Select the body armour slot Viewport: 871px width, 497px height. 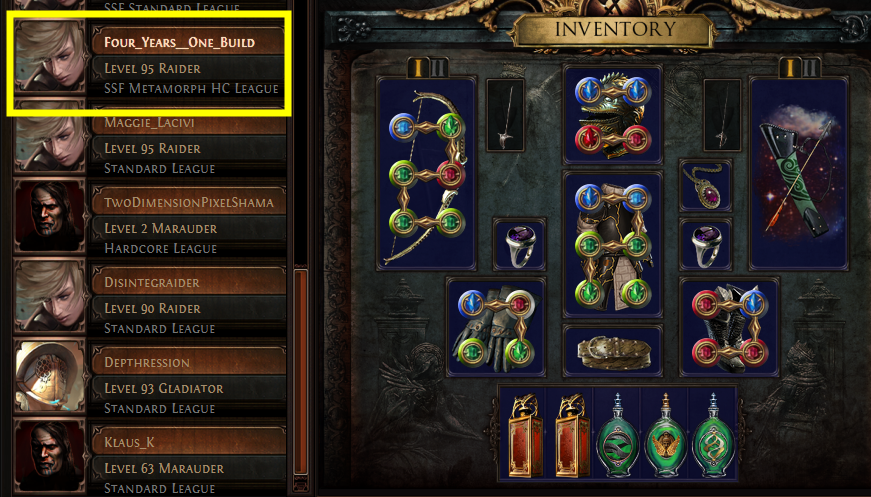(613, 244)
